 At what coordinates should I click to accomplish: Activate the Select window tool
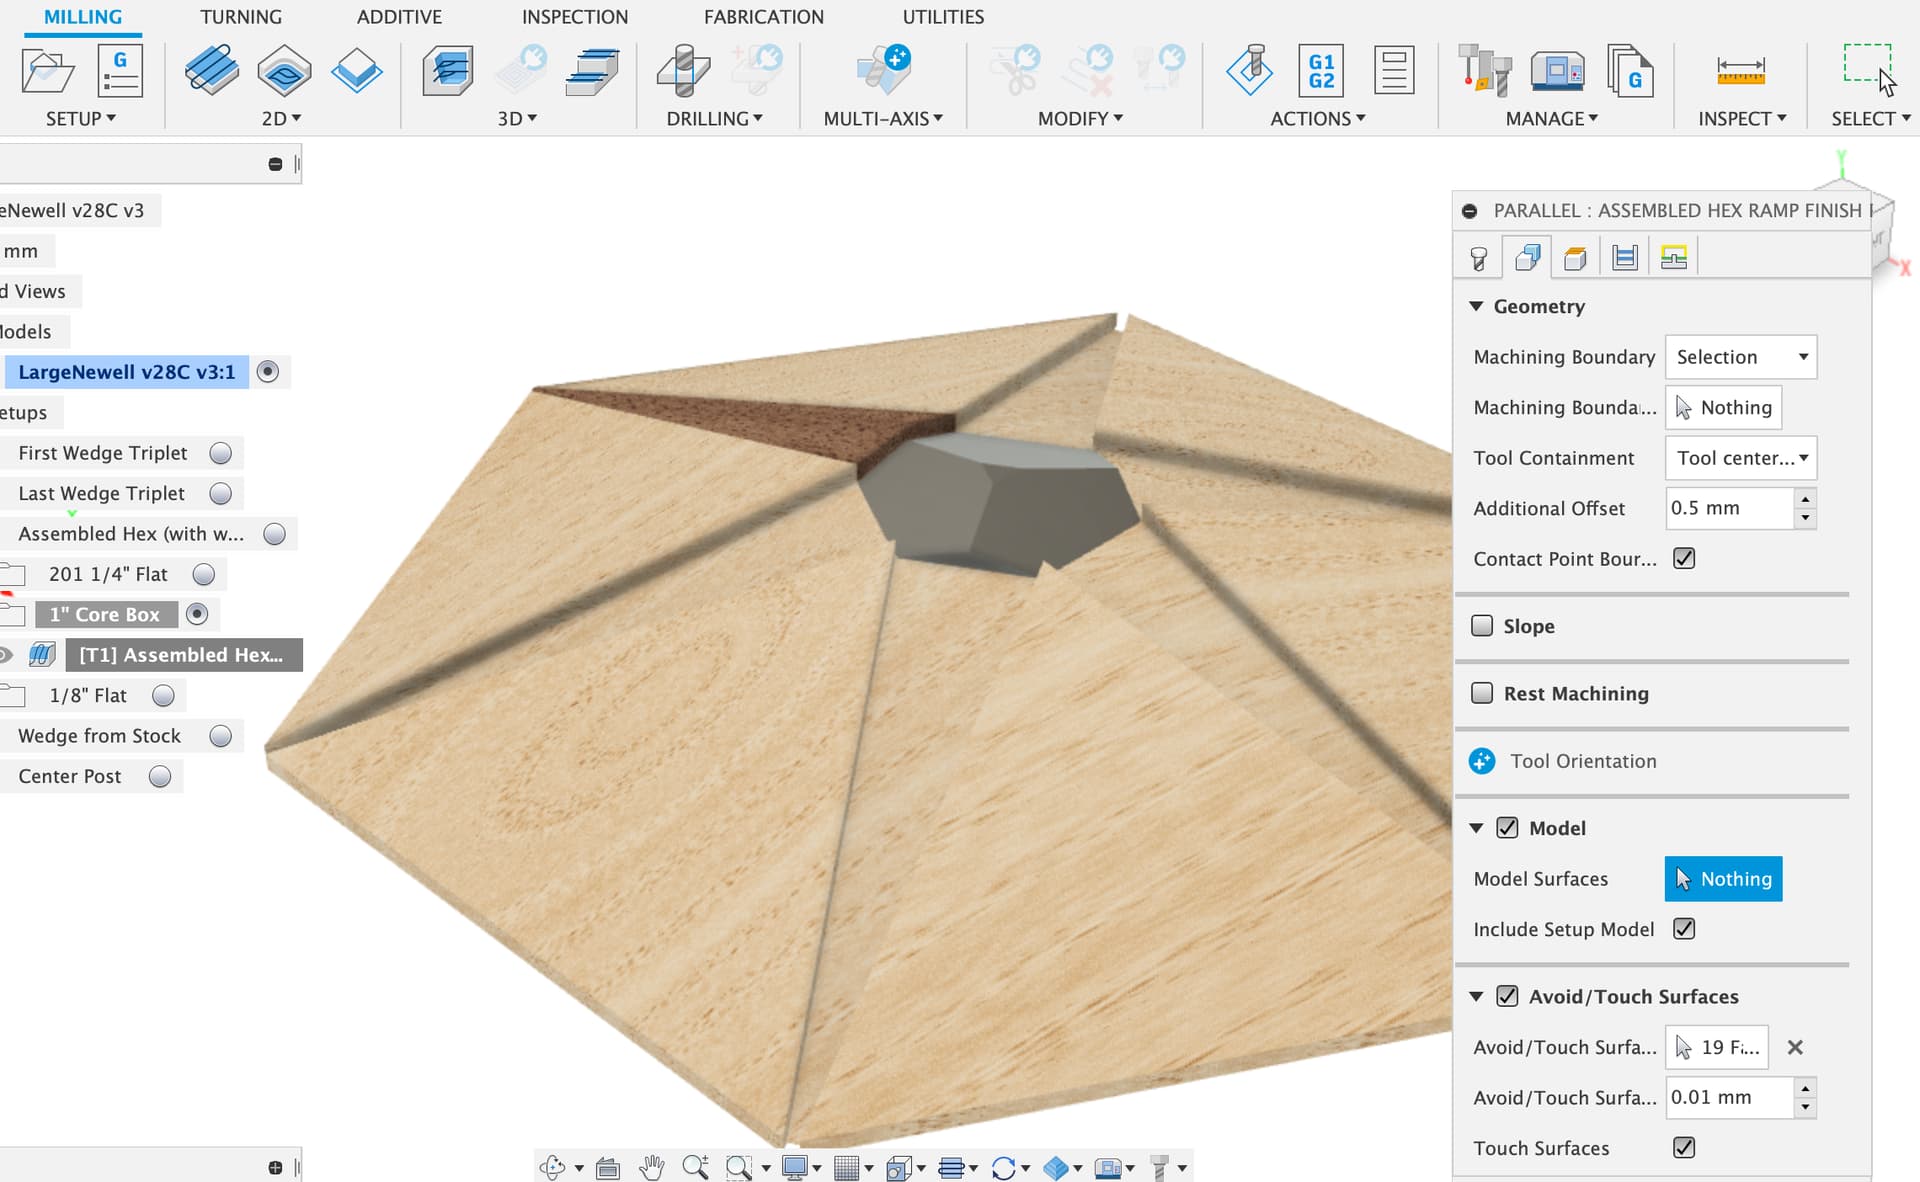tap(1869, 70)
